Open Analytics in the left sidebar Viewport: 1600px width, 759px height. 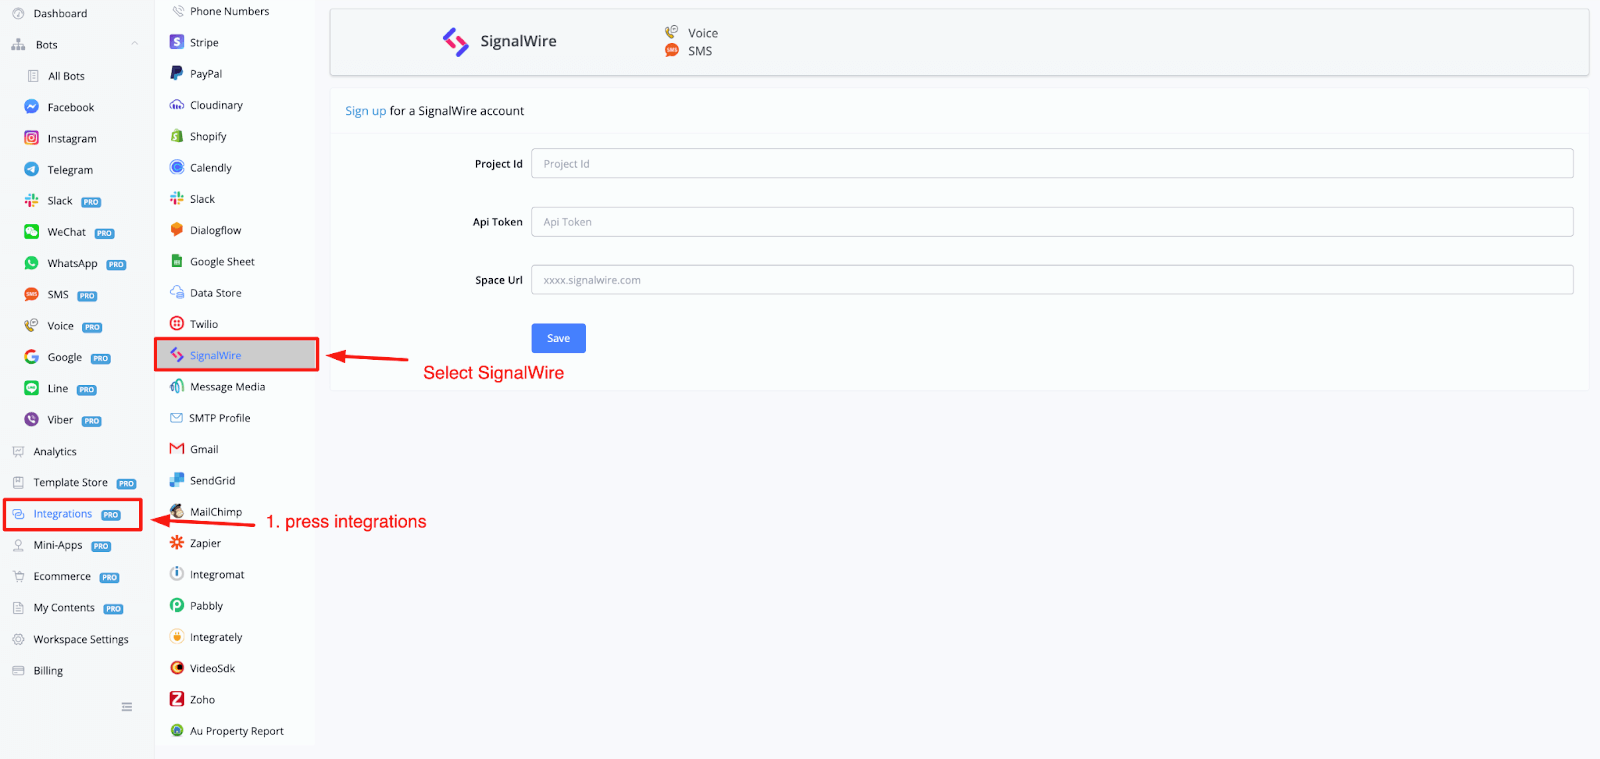tap(55, 452)
